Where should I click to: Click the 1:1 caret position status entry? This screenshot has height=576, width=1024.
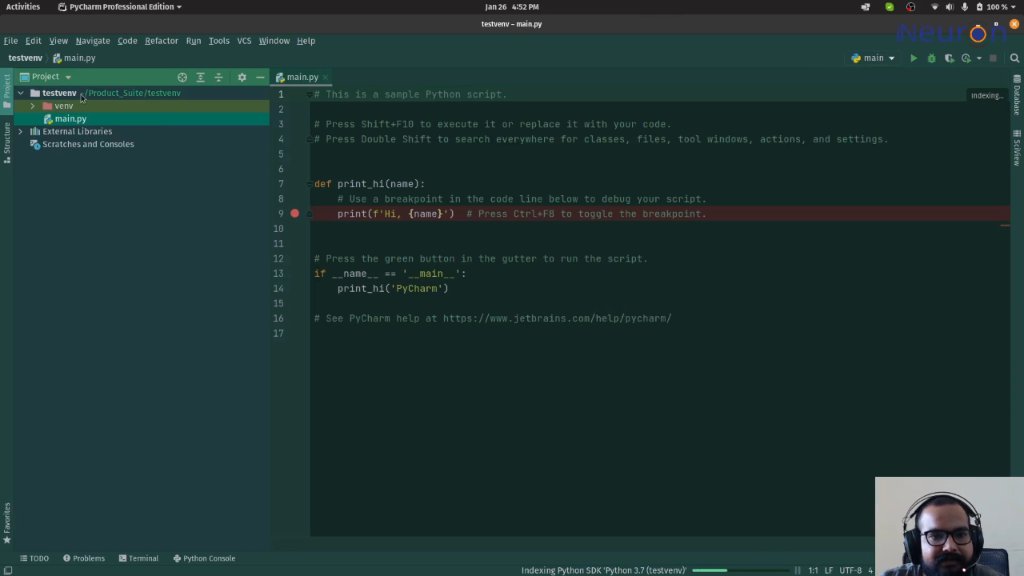(813, 570)
